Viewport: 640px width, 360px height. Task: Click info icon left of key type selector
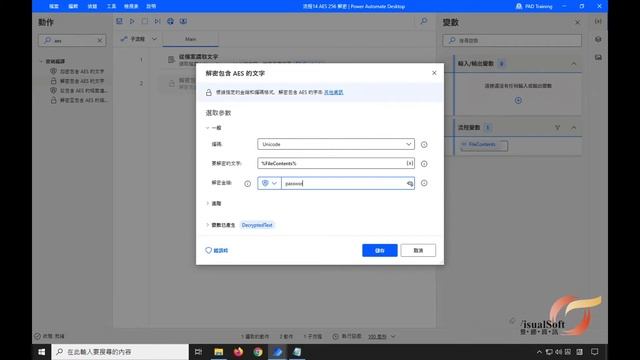coord(247,184)
